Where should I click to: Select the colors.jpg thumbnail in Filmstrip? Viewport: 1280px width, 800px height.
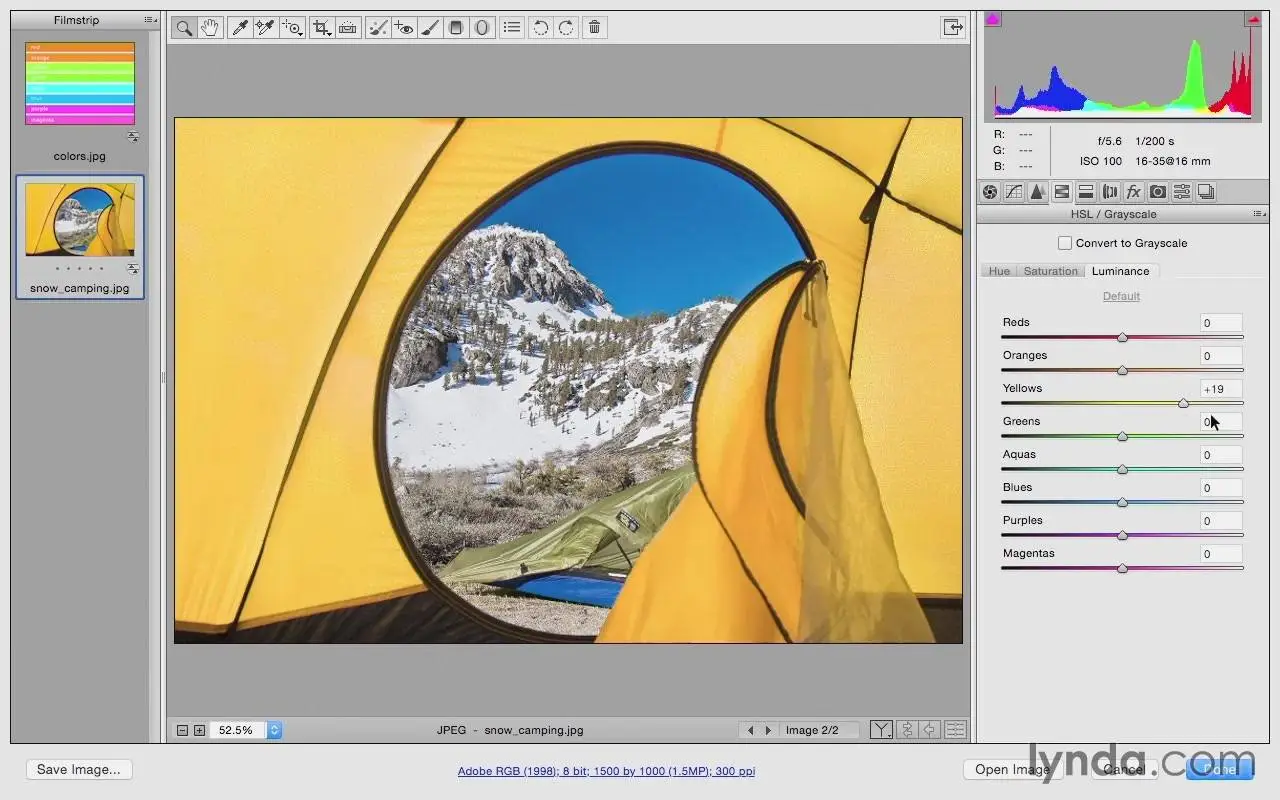click(80, 83)
